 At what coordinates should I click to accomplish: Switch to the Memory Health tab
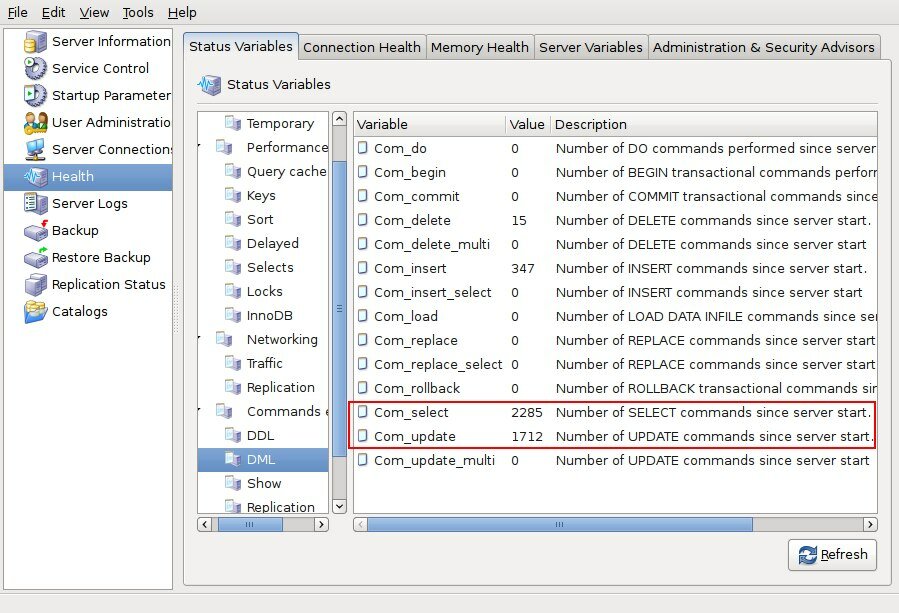479,47
